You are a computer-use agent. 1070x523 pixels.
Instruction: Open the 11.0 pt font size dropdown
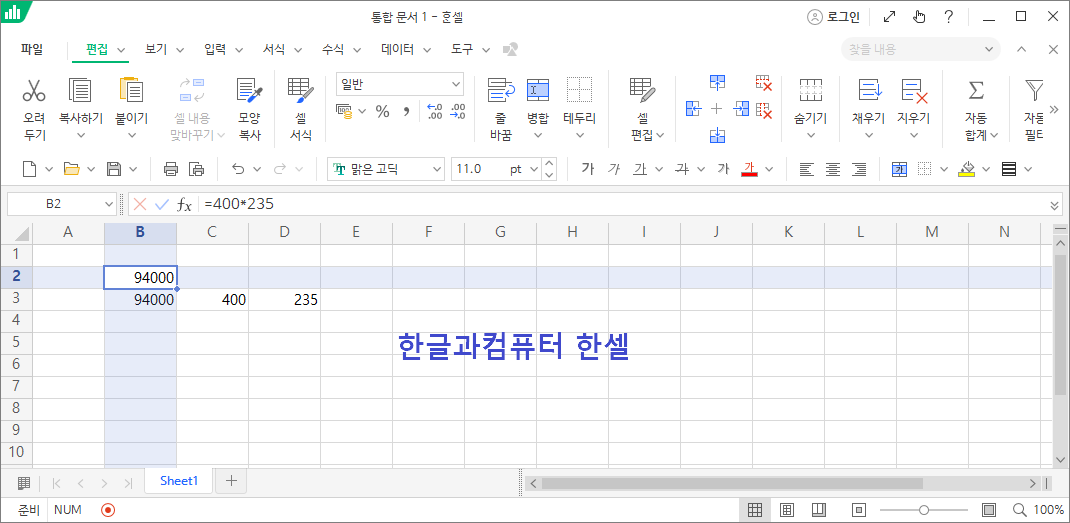(534, 169)
